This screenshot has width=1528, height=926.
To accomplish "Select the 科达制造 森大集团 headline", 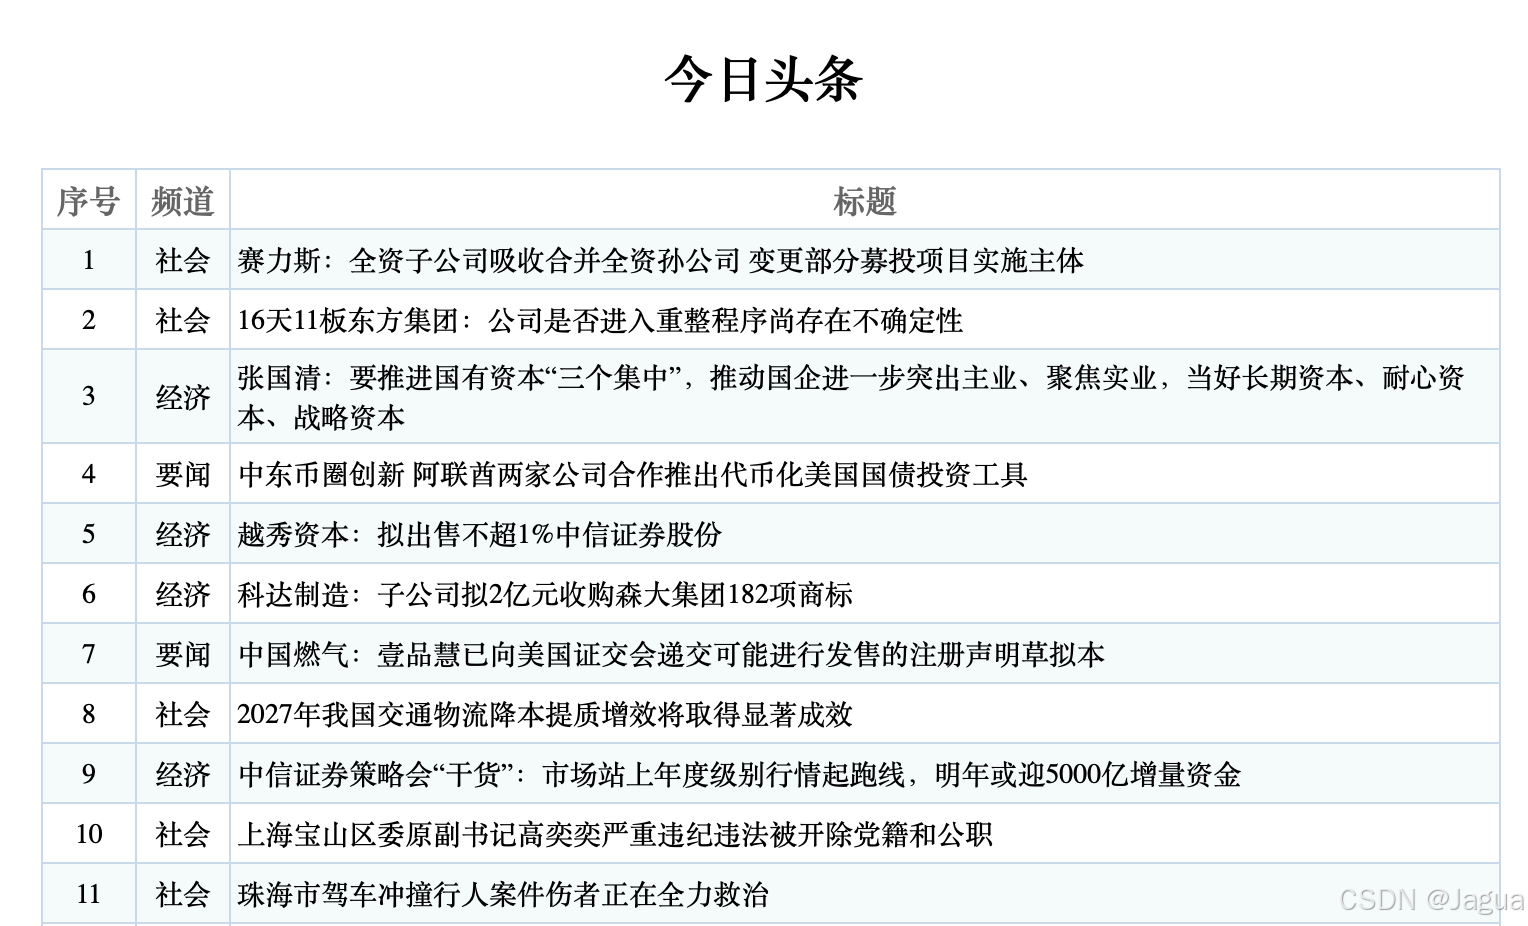I will tap(545, 595).
